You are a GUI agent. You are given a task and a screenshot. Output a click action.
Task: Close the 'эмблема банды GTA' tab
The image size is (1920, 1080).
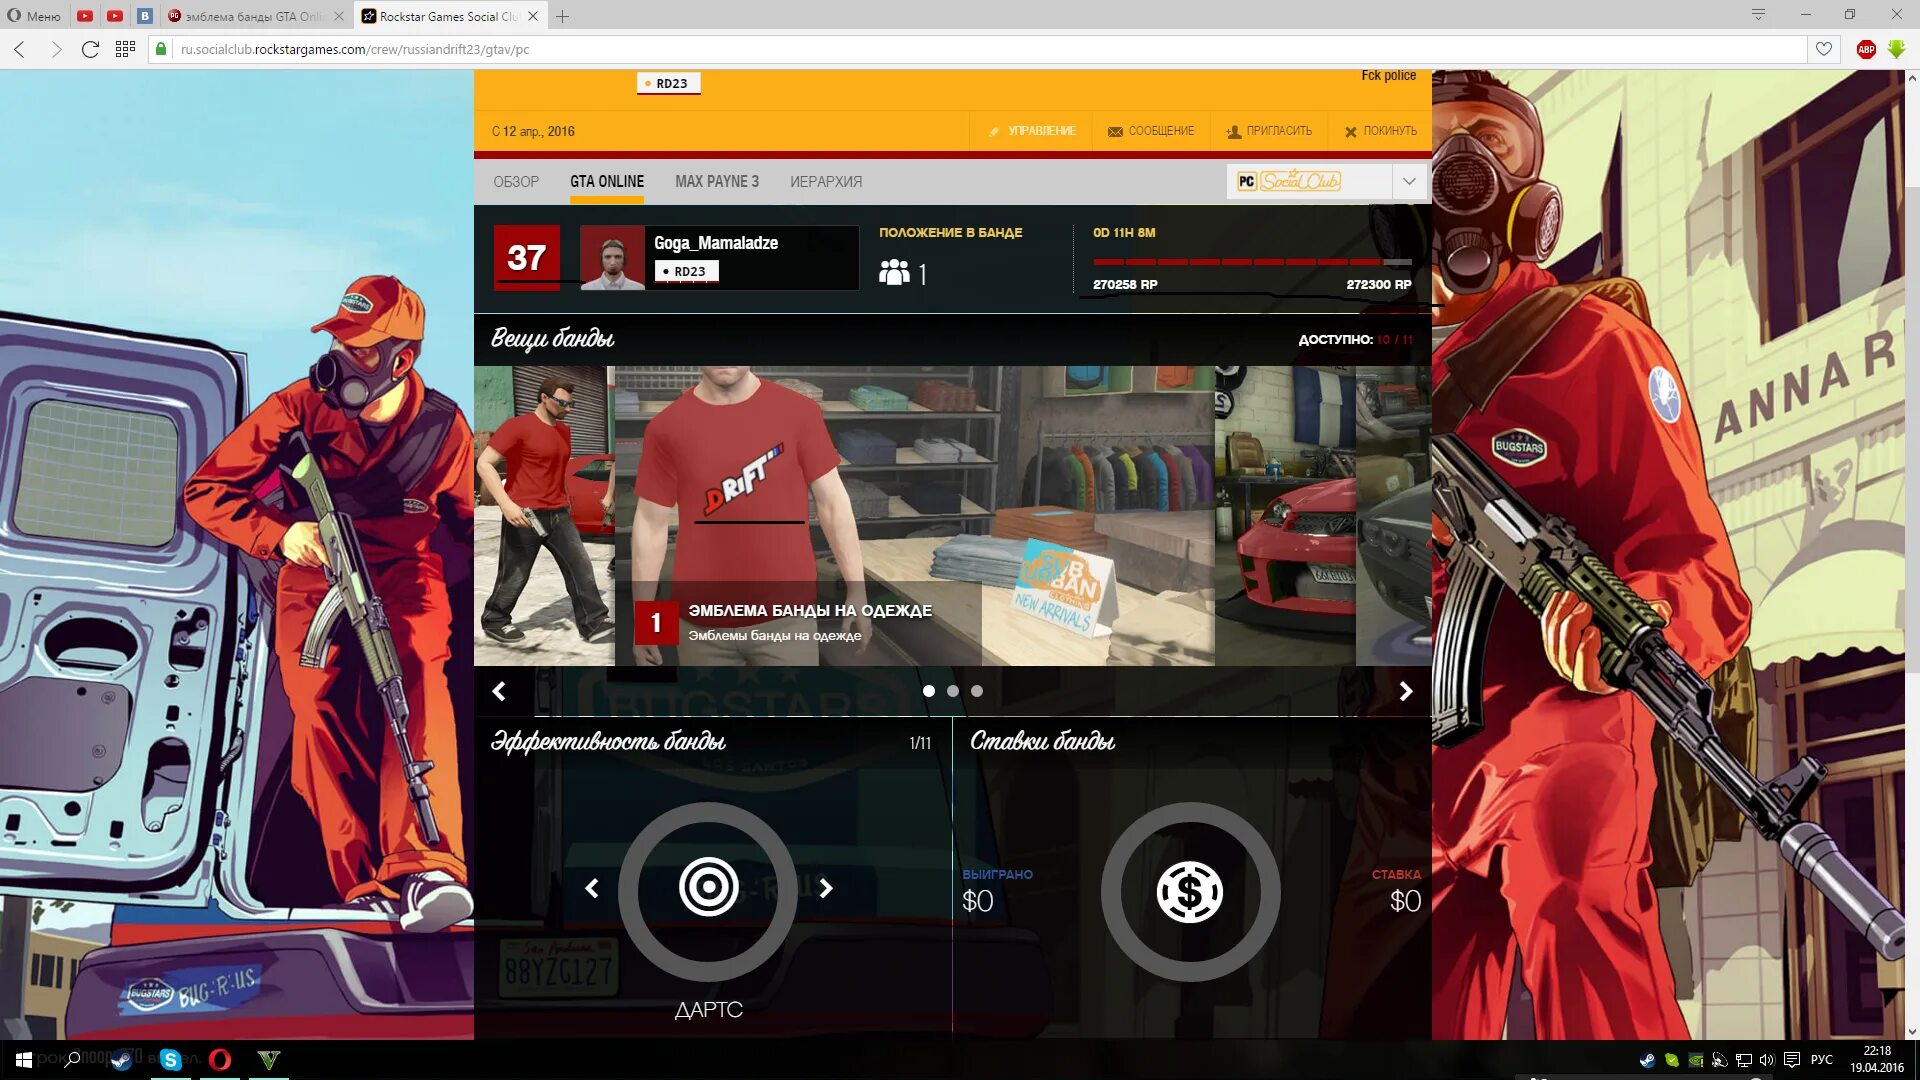(x=339, y=16)
